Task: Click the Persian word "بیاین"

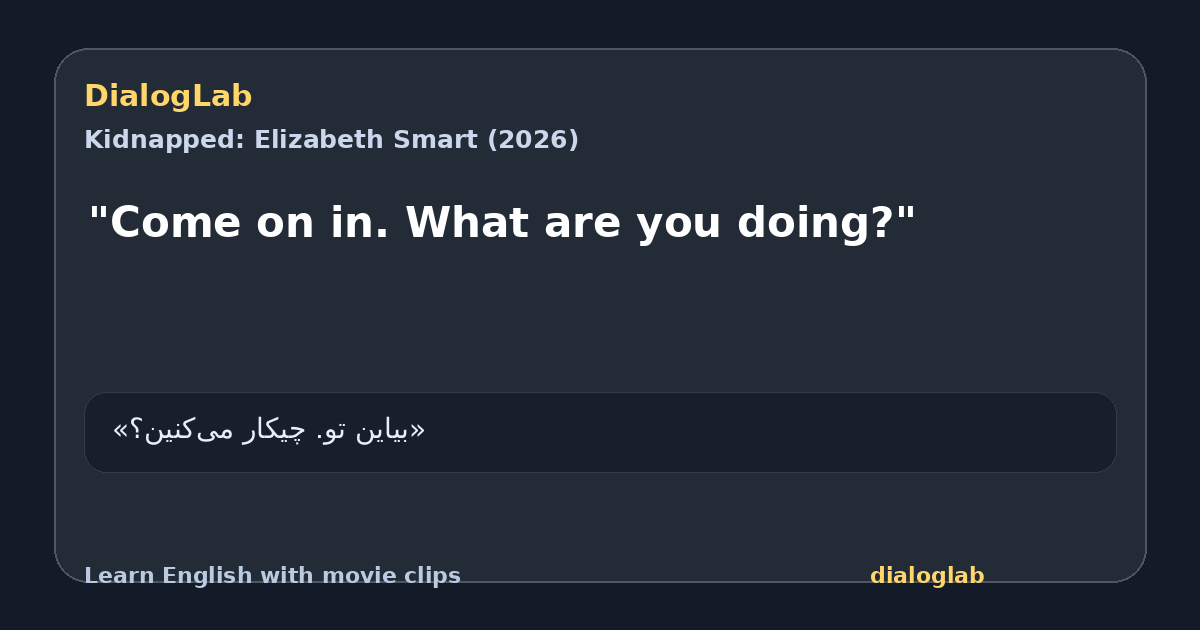Action: click(384, 431)
